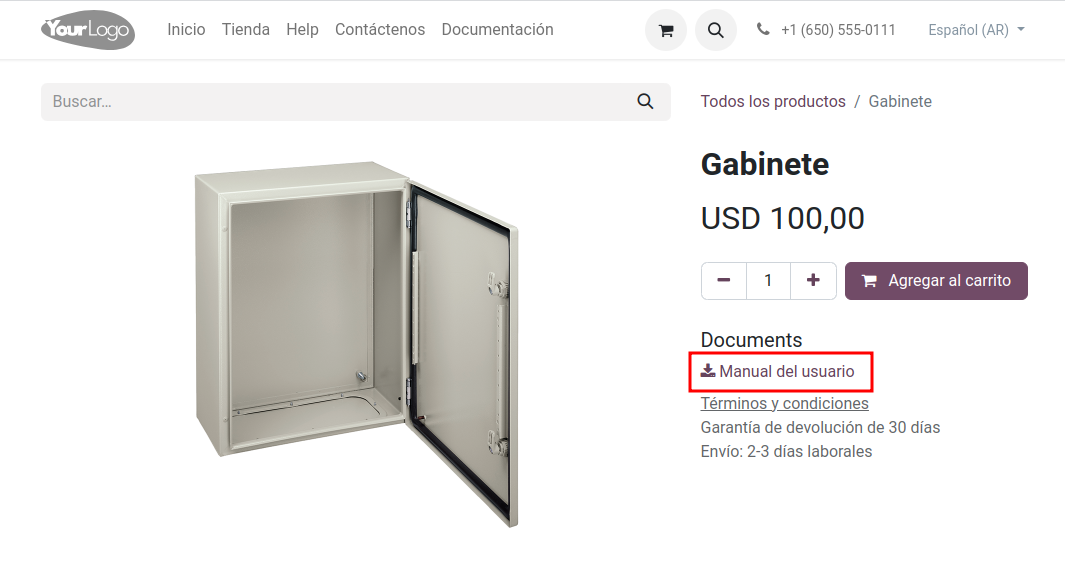Click the download icon beside Manual del usuario
The image size is (1065, 561).
[x=708, y=370]
